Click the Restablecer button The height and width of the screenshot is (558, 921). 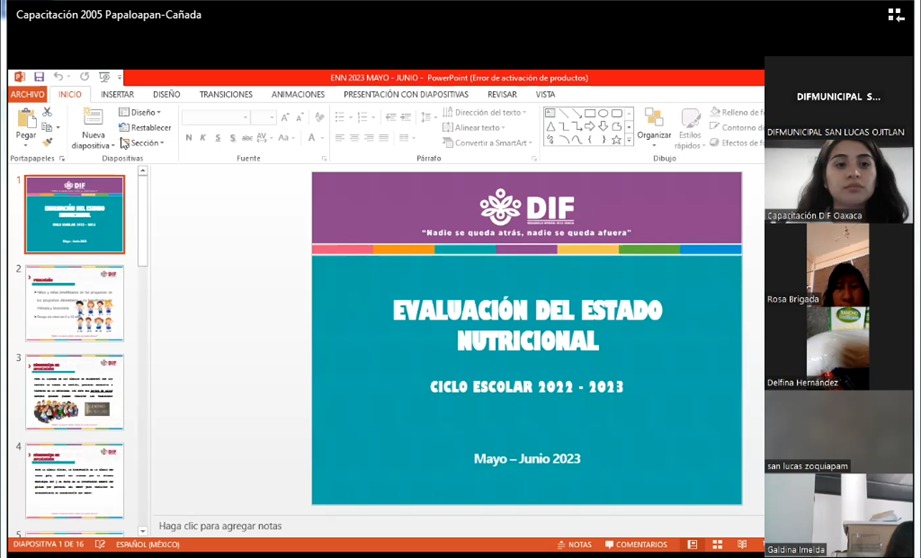[145, 127]
